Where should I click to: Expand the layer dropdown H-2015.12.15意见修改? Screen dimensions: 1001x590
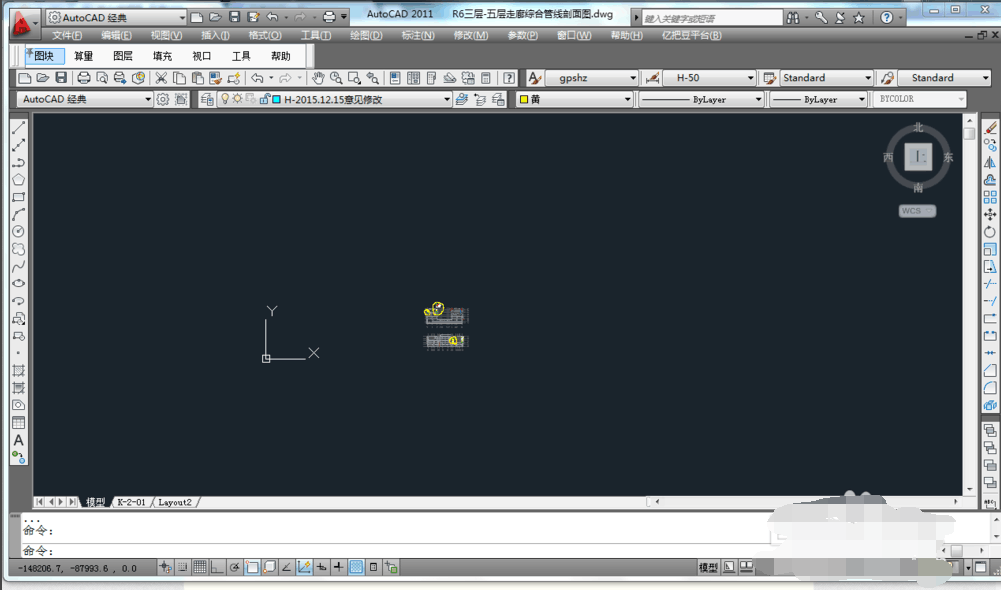pyautogui.click(x=335, y=99)
